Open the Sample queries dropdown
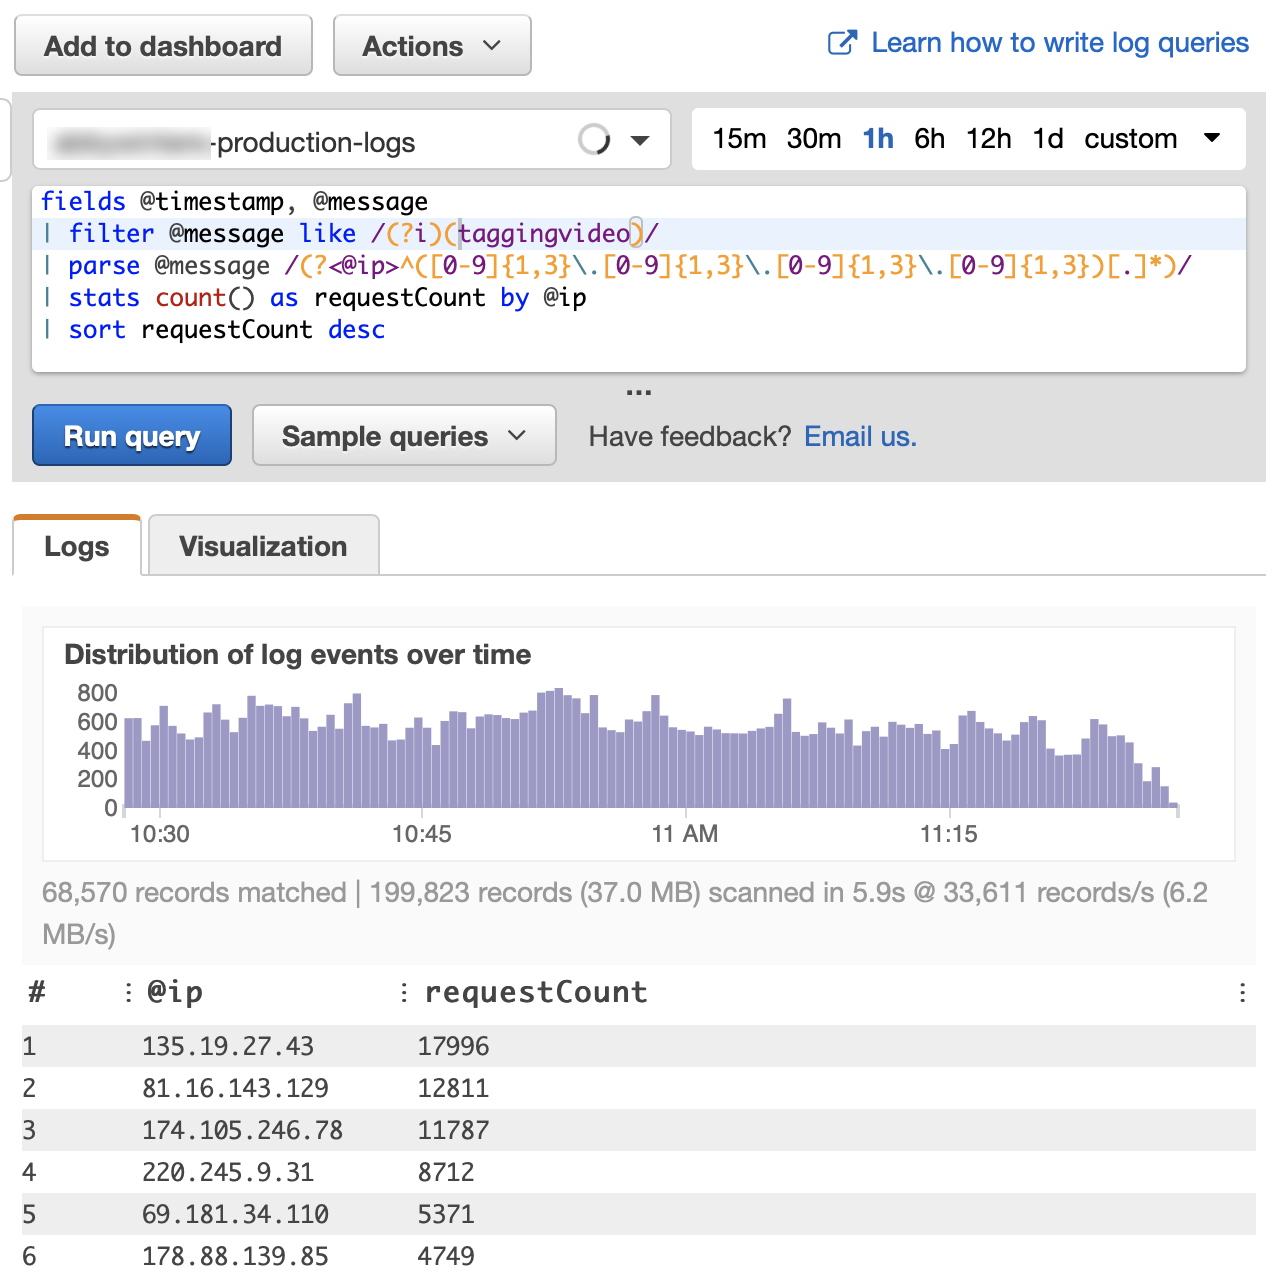This screenshot has height=1276, width=1276. tap(404, 435)
